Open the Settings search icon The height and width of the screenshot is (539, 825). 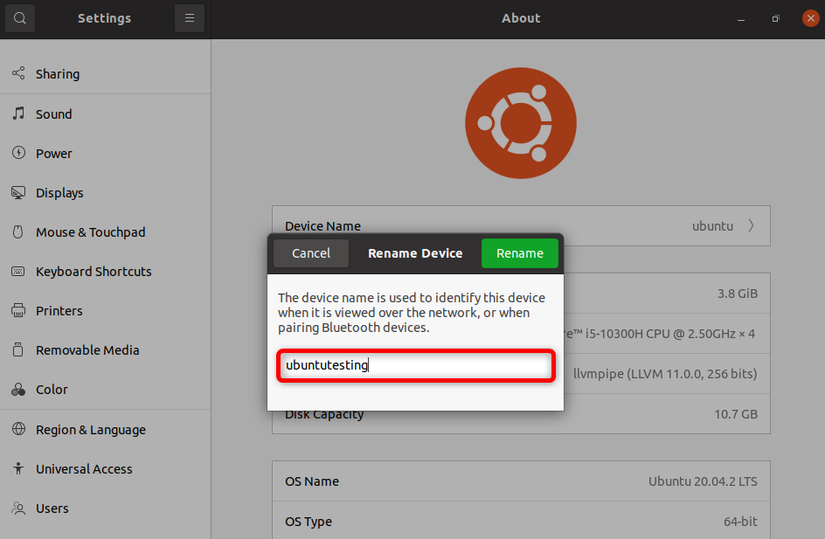click(19, 18)
